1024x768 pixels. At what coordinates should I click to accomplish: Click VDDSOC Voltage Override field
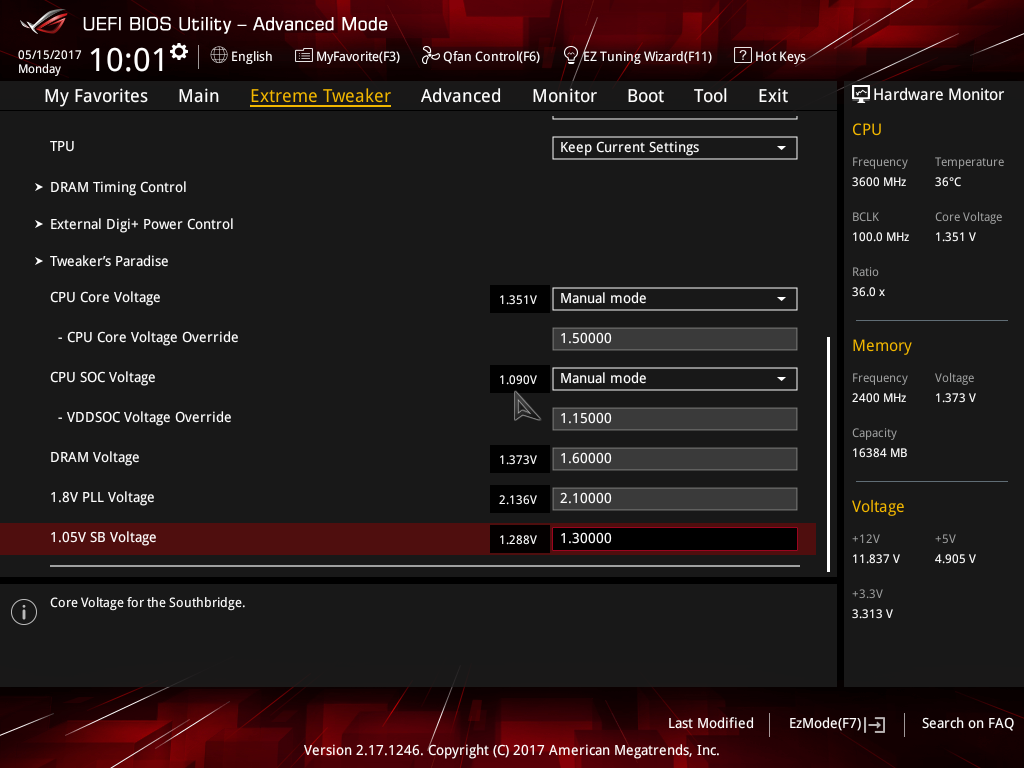coord(675,419)
